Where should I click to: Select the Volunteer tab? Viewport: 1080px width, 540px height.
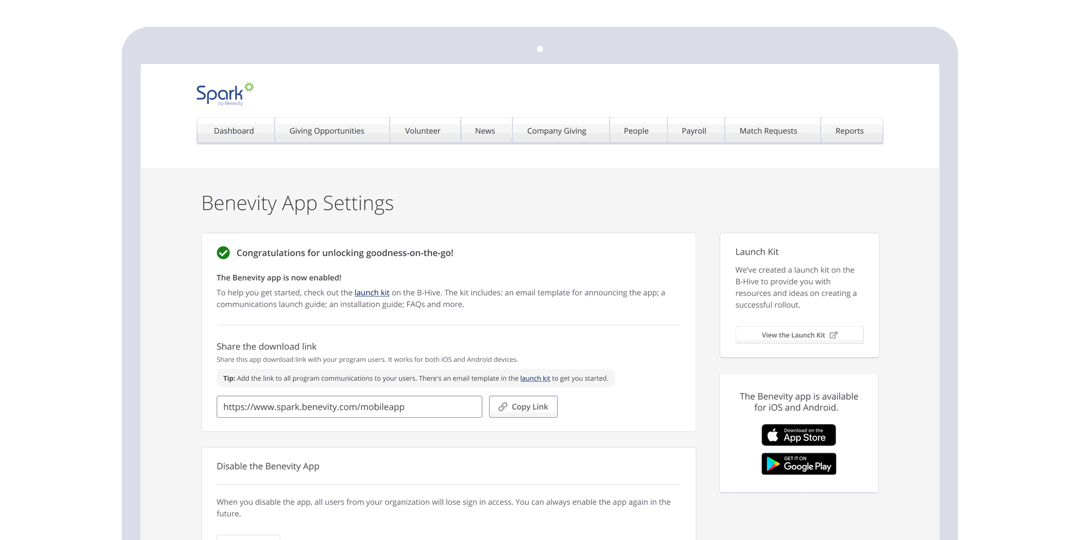coord(422,131)
